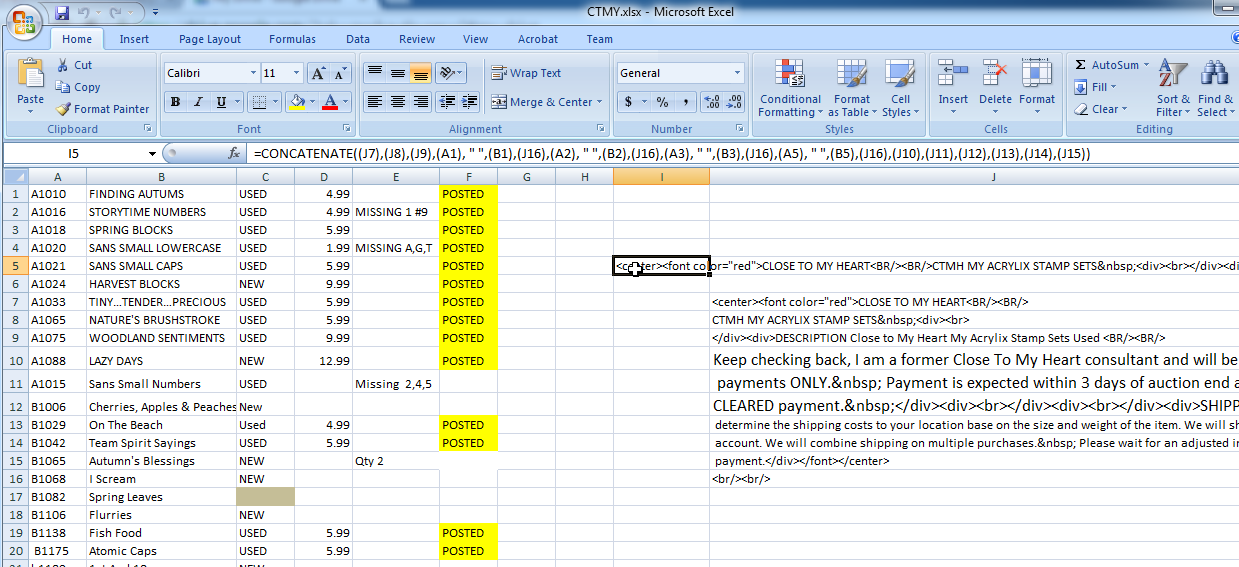Select cell containing LAZY DAYS

tap(161, 361)
